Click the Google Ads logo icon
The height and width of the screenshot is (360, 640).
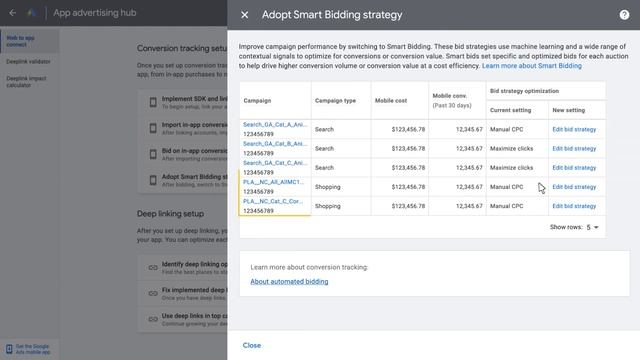click(x=31, y=13)
